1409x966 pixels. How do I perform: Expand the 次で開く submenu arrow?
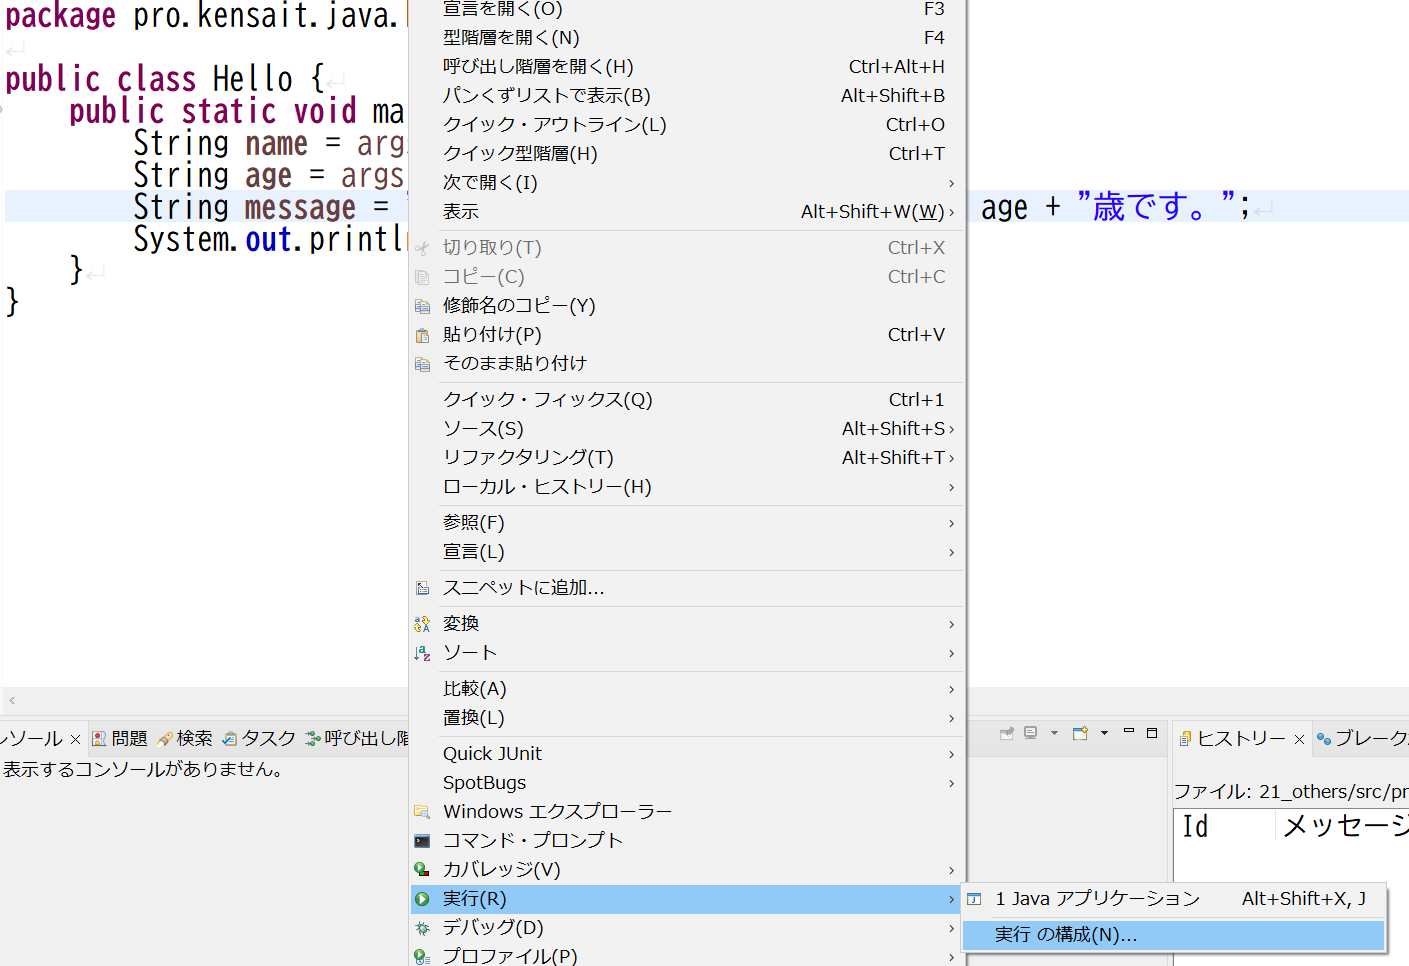click(x=951, y=182)
